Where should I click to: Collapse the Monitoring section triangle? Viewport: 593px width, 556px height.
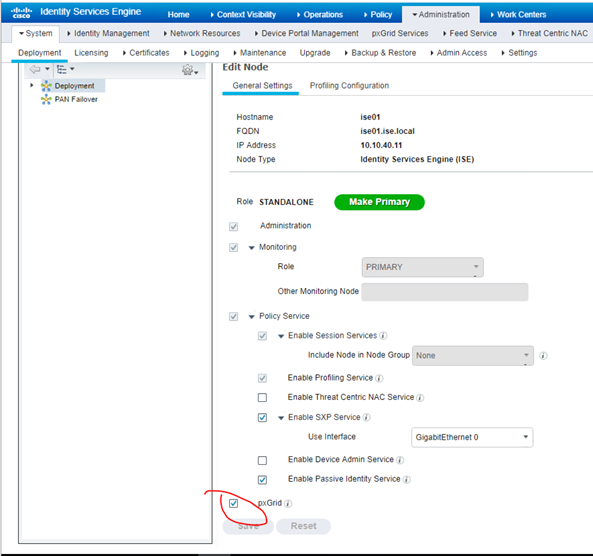[251, 248]
